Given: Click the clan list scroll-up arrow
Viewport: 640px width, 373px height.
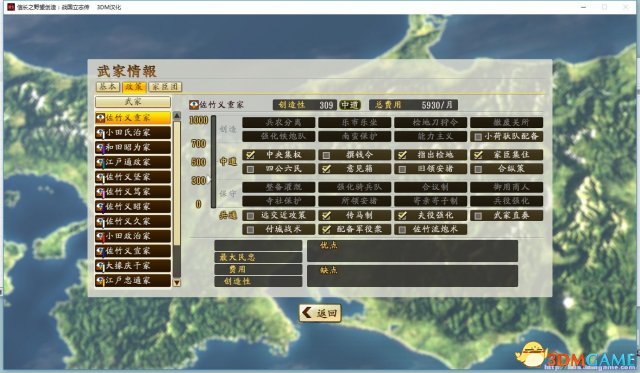Looking at the screenshot, I should pyautogui.click(x=177, y=115).
